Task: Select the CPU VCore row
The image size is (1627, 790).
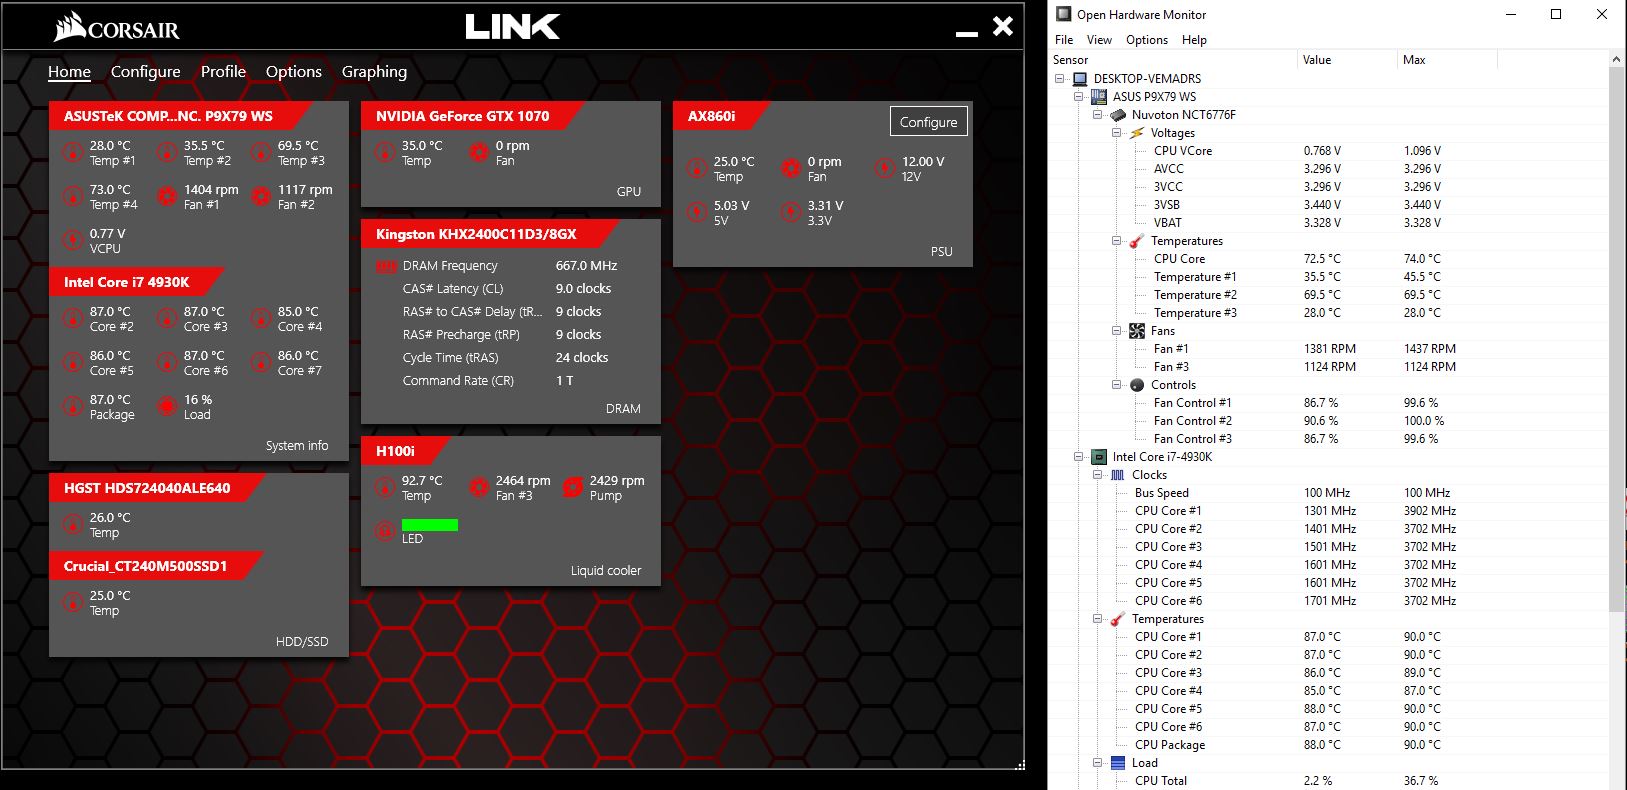Action: pyautogui.click(x=1328, y=150)
